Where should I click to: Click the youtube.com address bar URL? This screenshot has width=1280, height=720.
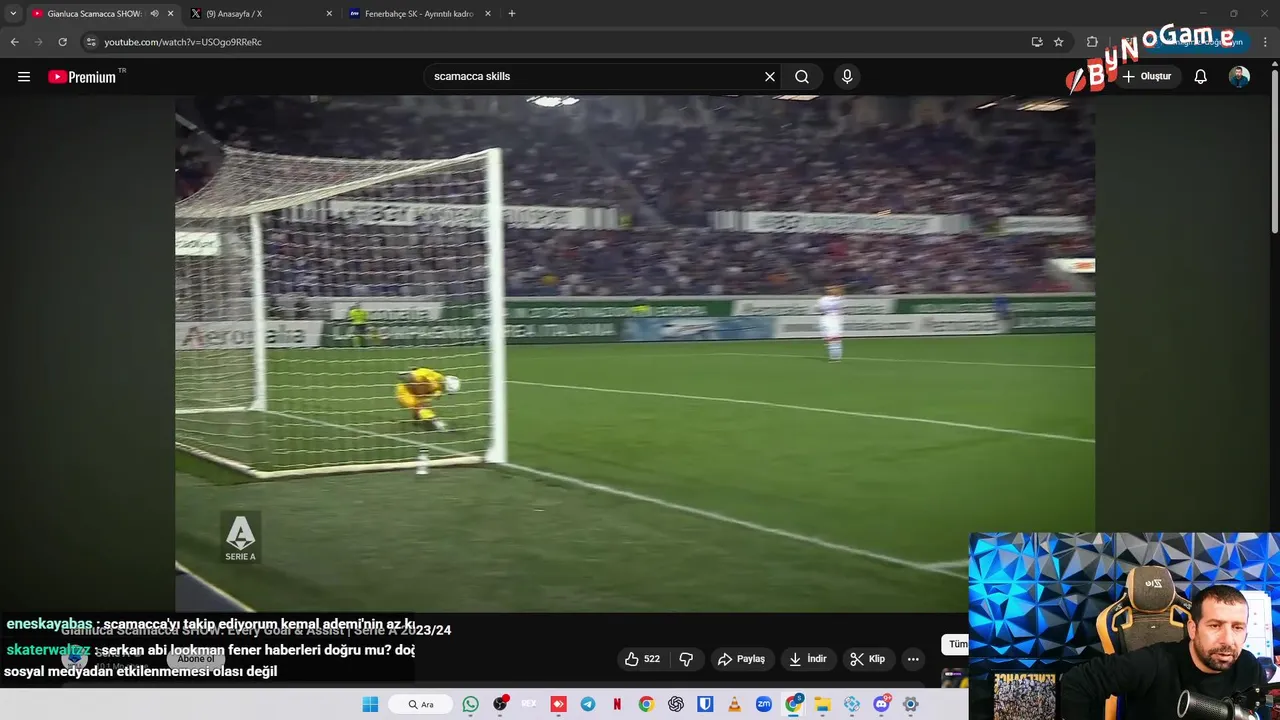pyautogui.click(x=183, y=42)
